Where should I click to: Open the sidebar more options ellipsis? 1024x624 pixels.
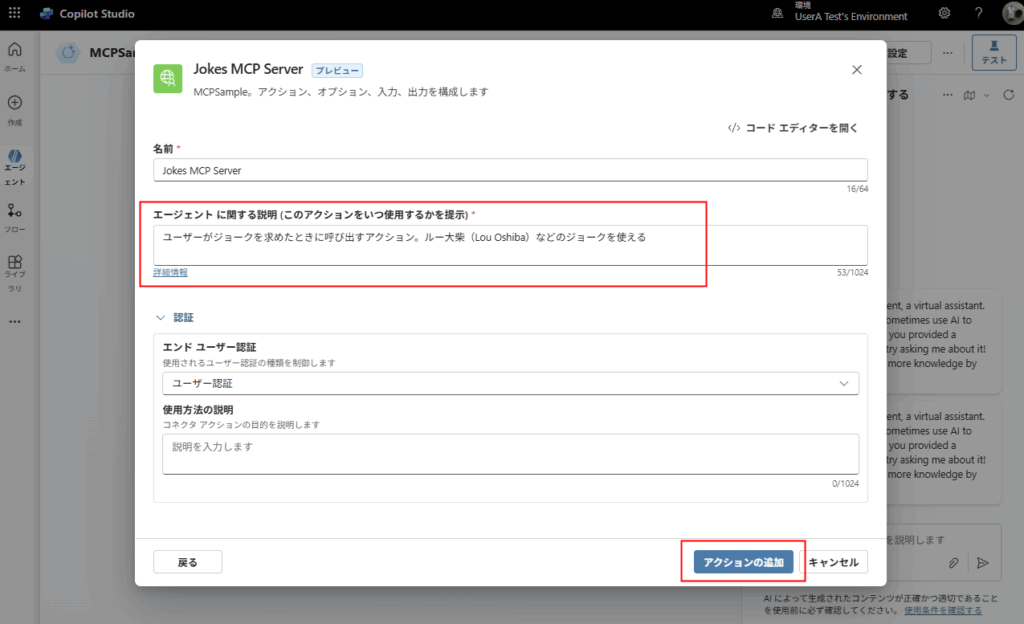tap(14, 321)
